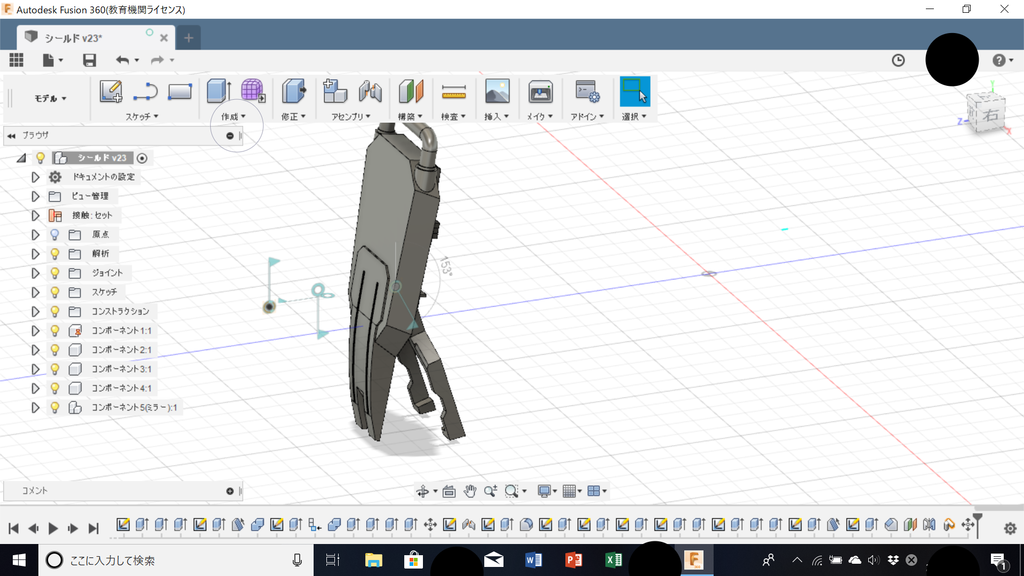1024x576 pixels.
Task: Expand ビュー管理 folder
Action: (35, 196)
